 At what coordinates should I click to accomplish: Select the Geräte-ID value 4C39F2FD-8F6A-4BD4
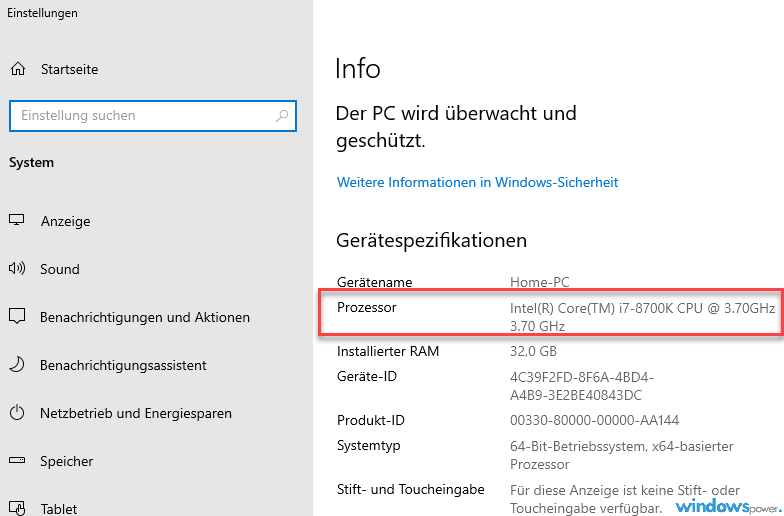581,386
